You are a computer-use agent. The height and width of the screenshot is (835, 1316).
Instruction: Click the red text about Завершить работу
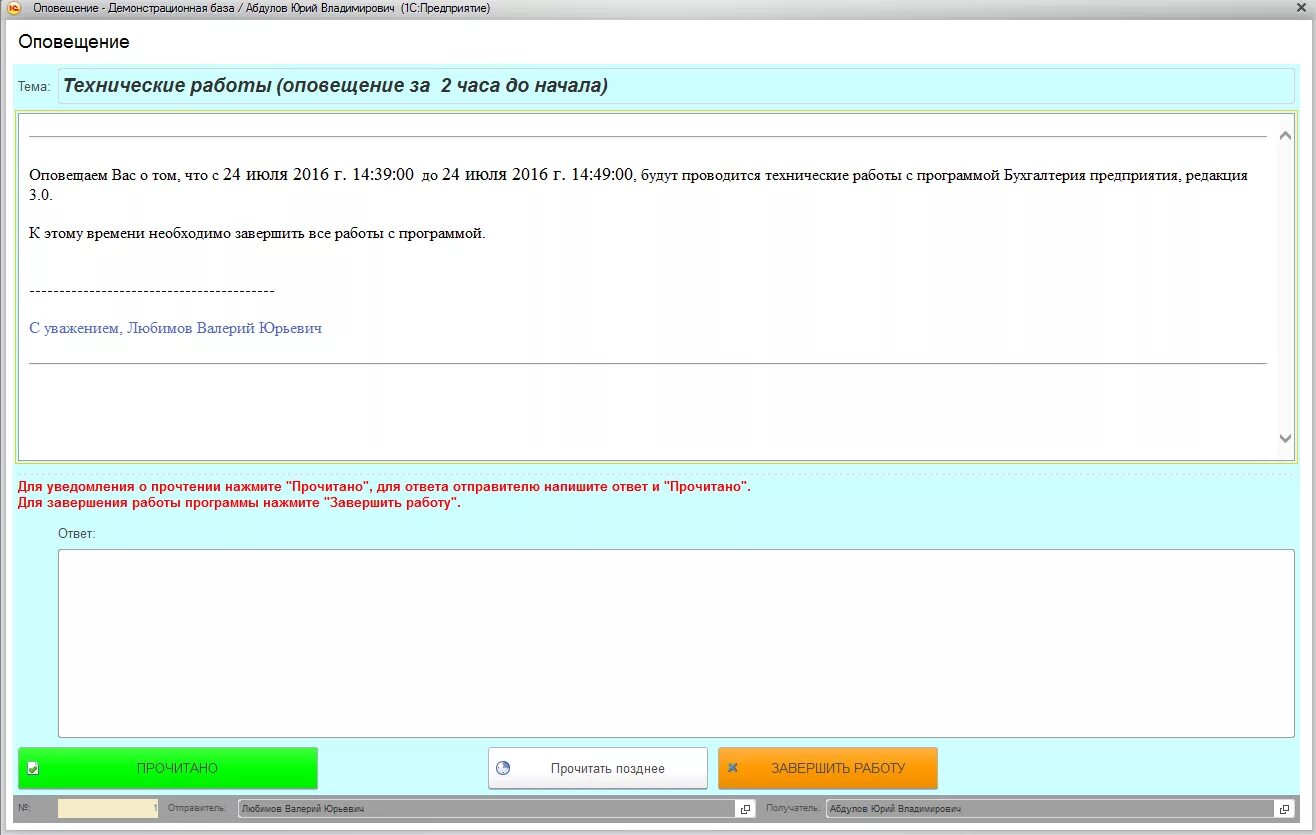click(239, 503)
